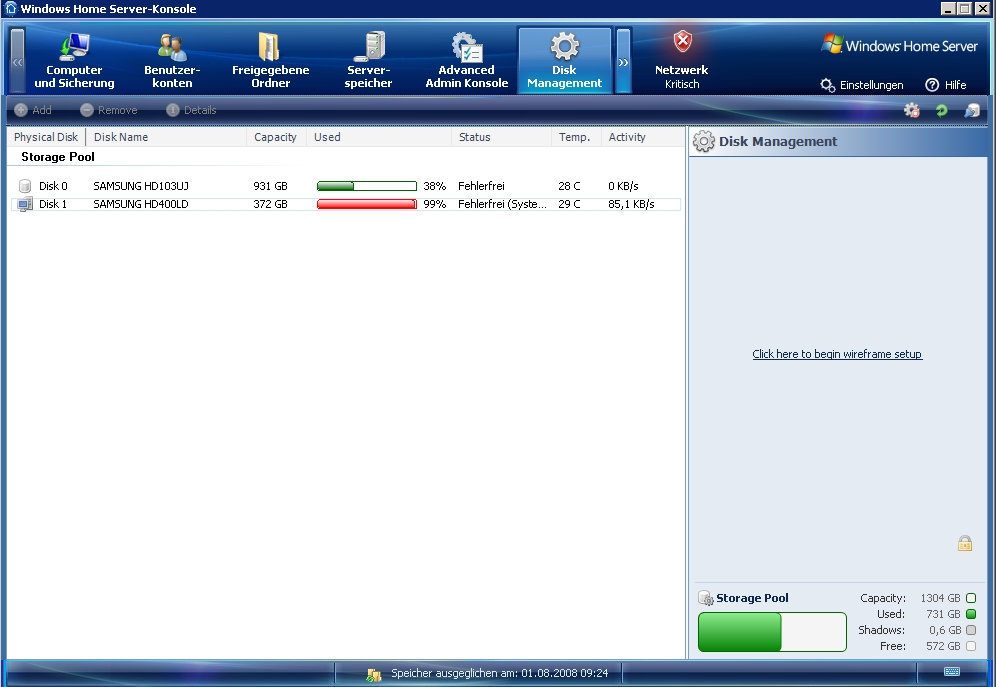Click the Disk 1 system drive icon
996x687 pixels.
(x=25, y=204)
